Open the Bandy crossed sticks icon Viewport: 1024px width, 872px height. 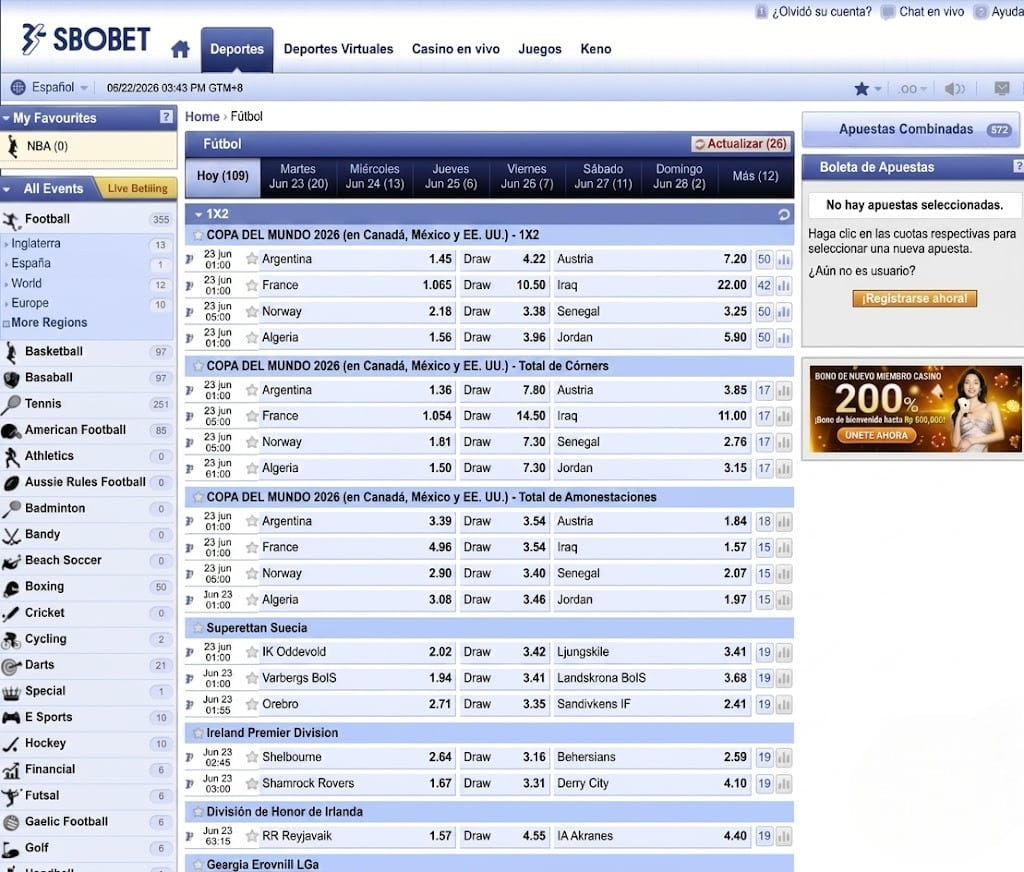[11, 536]
